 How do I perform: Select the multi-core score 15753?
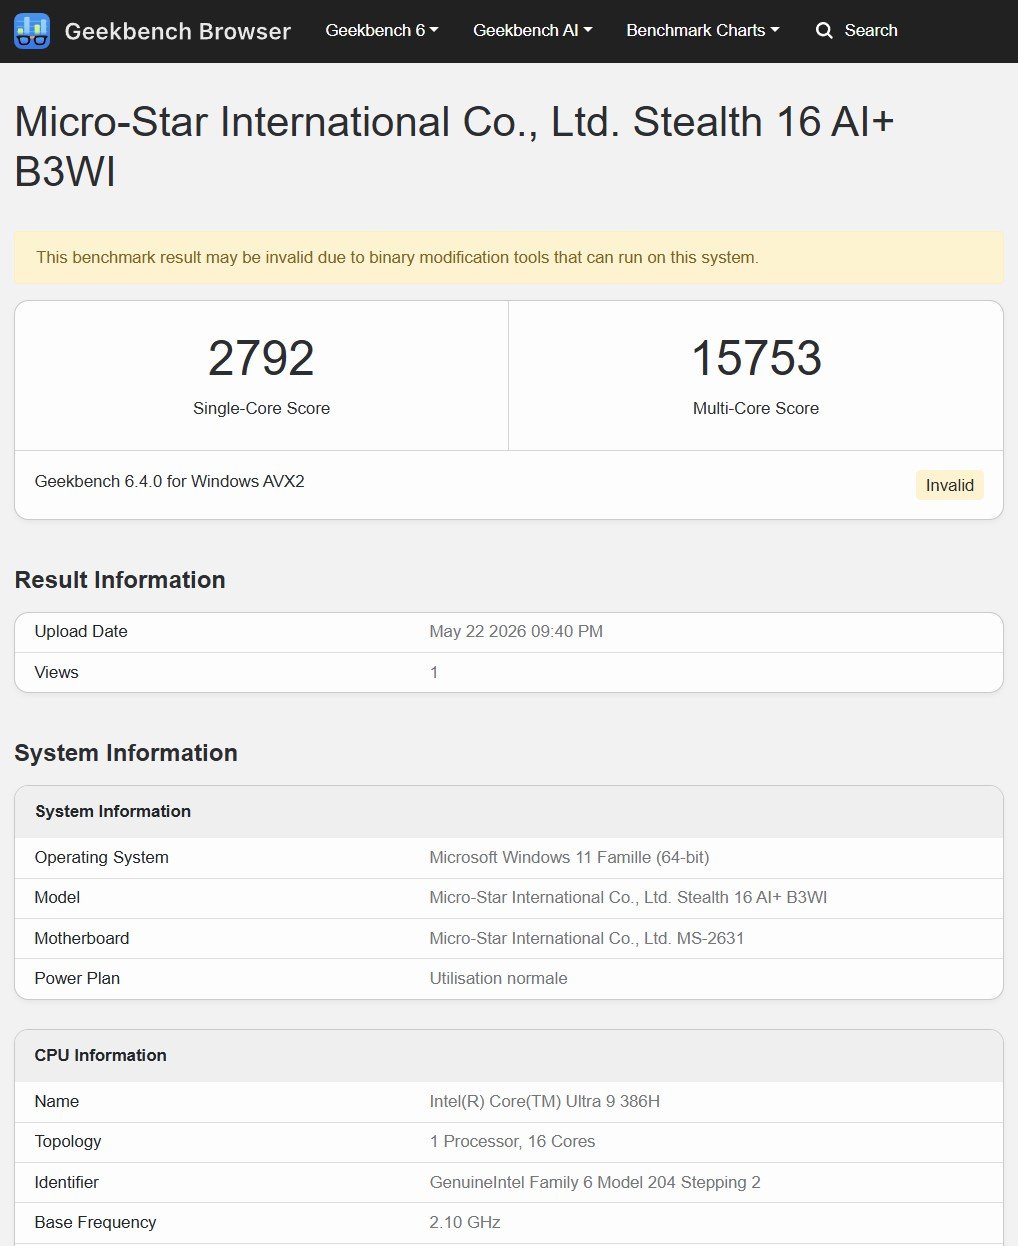[756, 358]
